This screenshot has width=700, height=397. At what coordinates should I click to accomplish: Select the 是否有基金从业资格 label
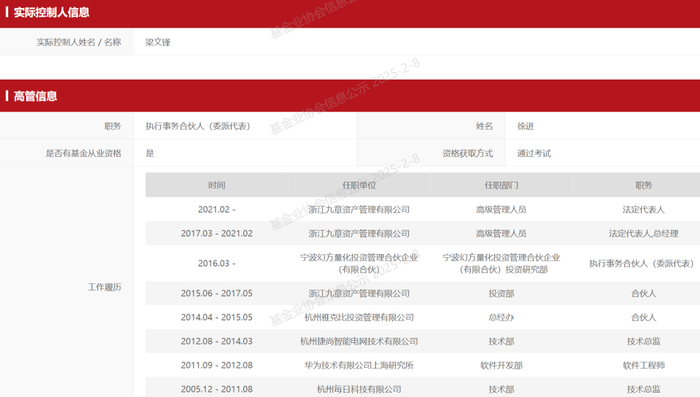coord(83,153)
